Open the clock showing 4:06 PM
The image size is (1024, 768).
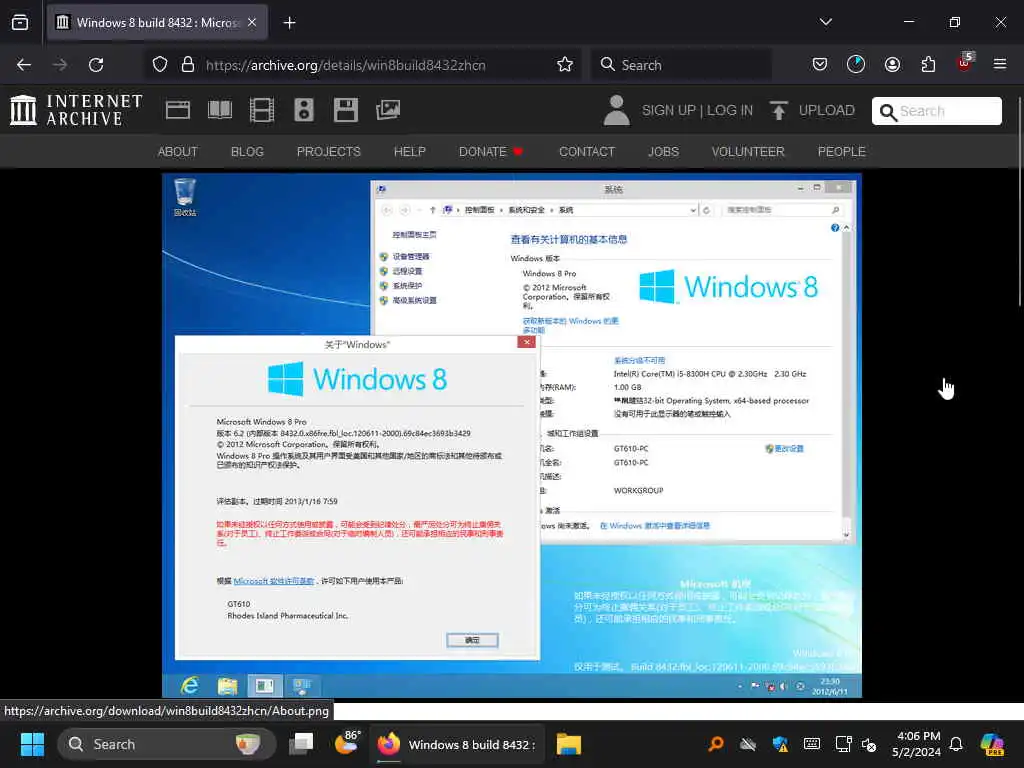tap(917, 744)
